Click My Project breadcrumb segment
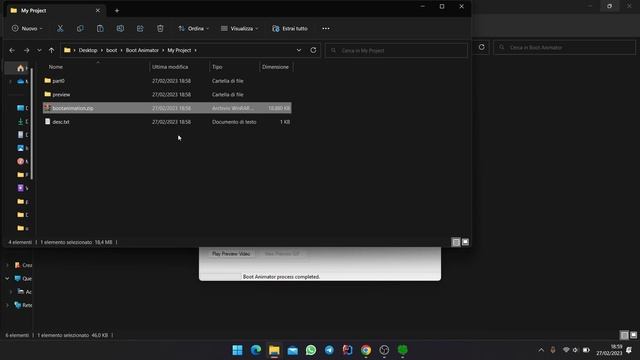 [179, 50]
